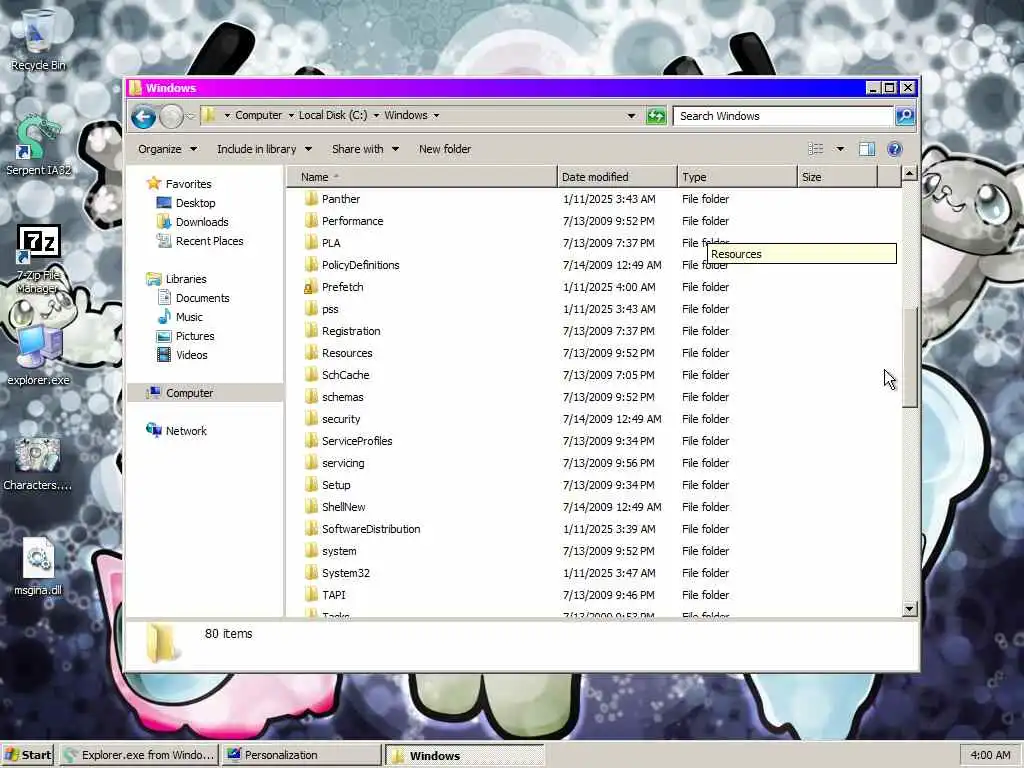Image resolution: width=1024 pixels, height=768 pixels.
Task: Sort by the Name column header
Action: (422, 177)
